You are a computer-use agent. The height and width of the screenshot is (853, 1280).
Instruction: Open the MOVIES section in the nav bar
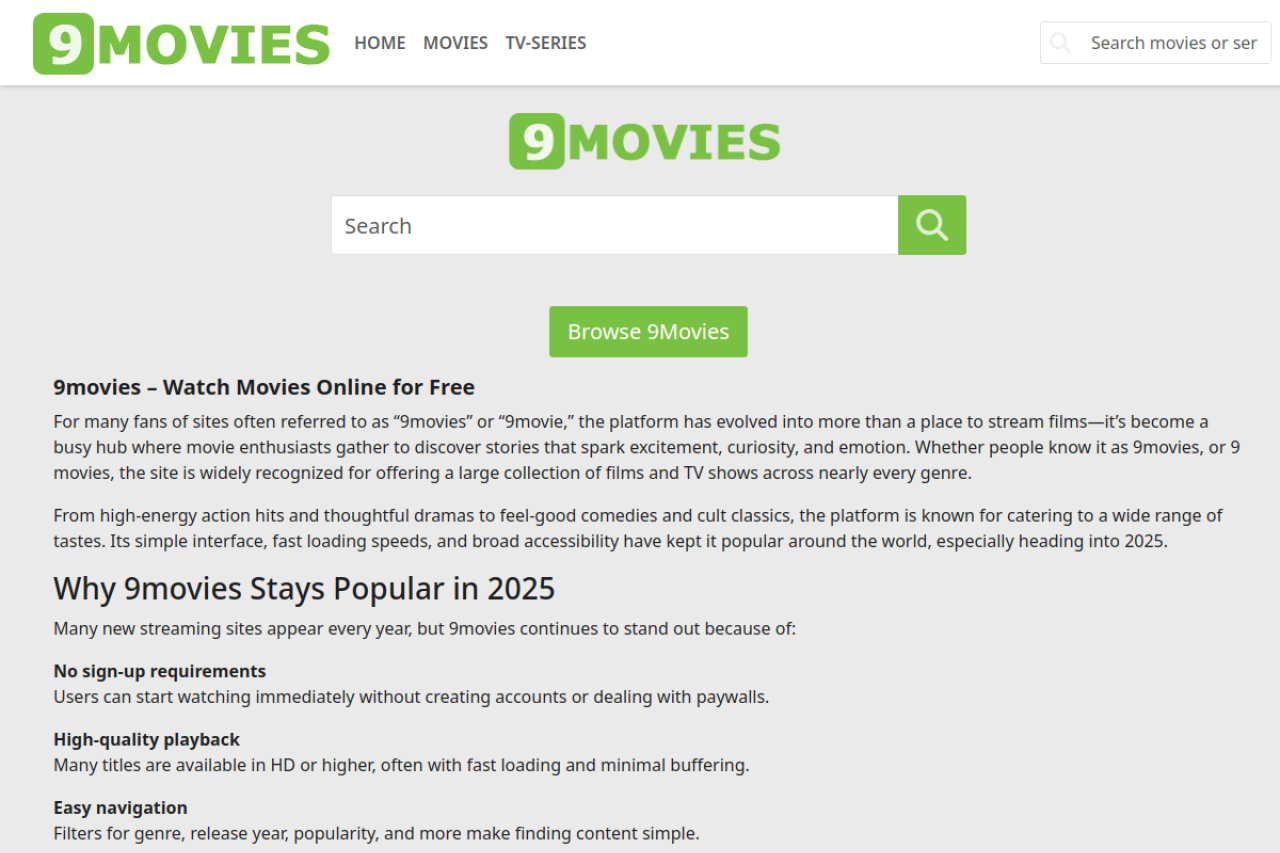coord(455,43)
